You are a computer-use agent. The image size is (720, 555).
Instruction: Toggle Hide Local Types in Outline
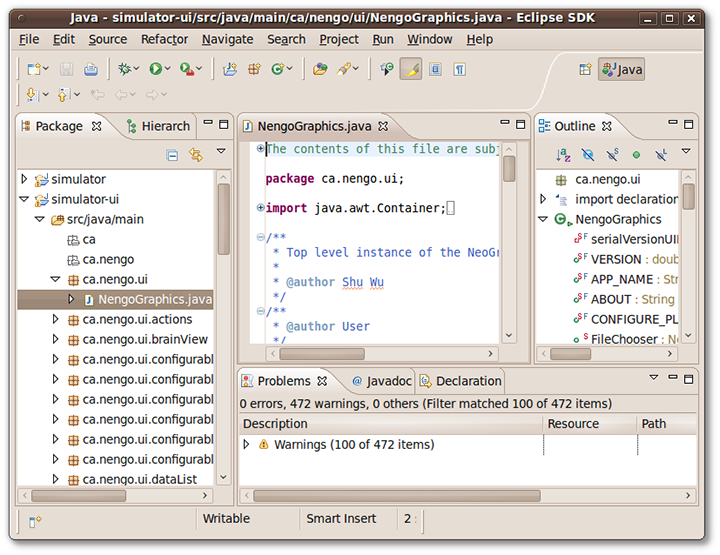point(661,155)
